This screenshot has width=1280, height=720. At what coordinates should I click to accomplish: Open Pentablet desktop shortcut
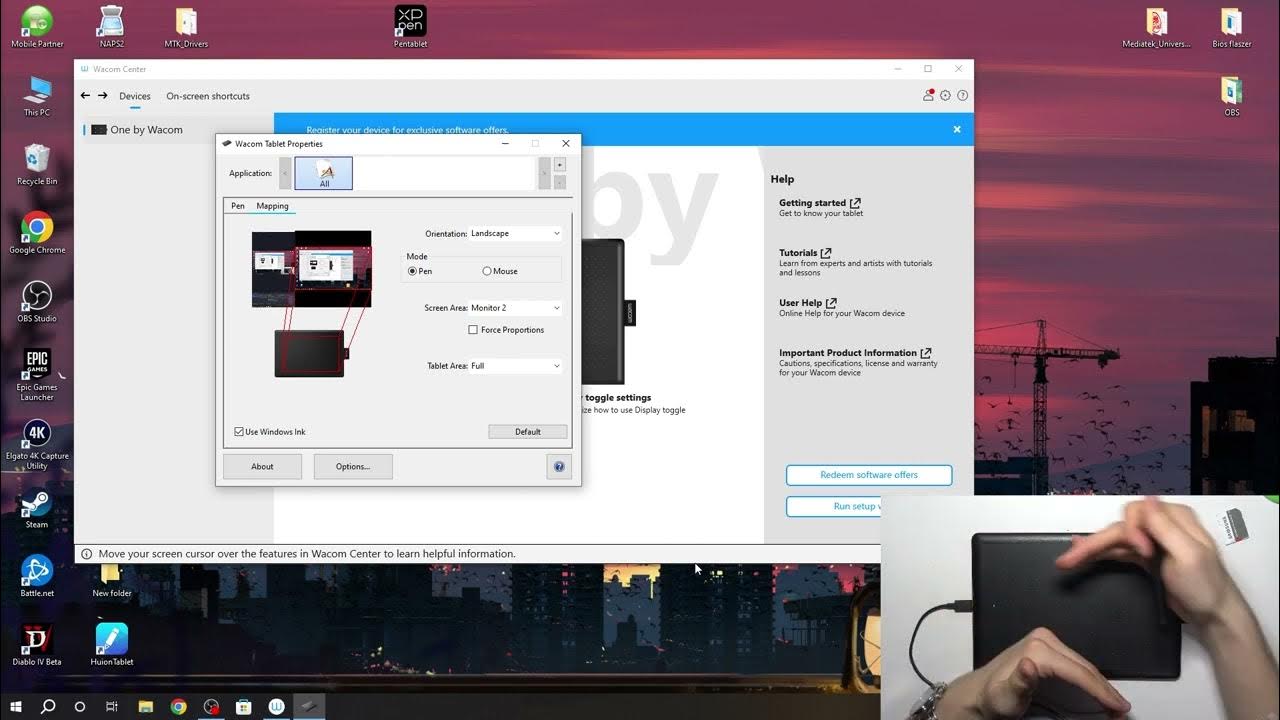[x=410, y=26]
